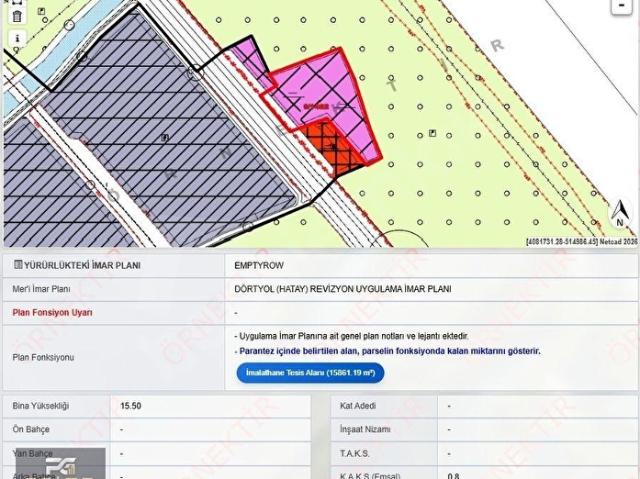The height and width of the screenshot is (479, 640).
Task: Click the north compass arrow
Action: pyautogui.click(x=620, y=213)
